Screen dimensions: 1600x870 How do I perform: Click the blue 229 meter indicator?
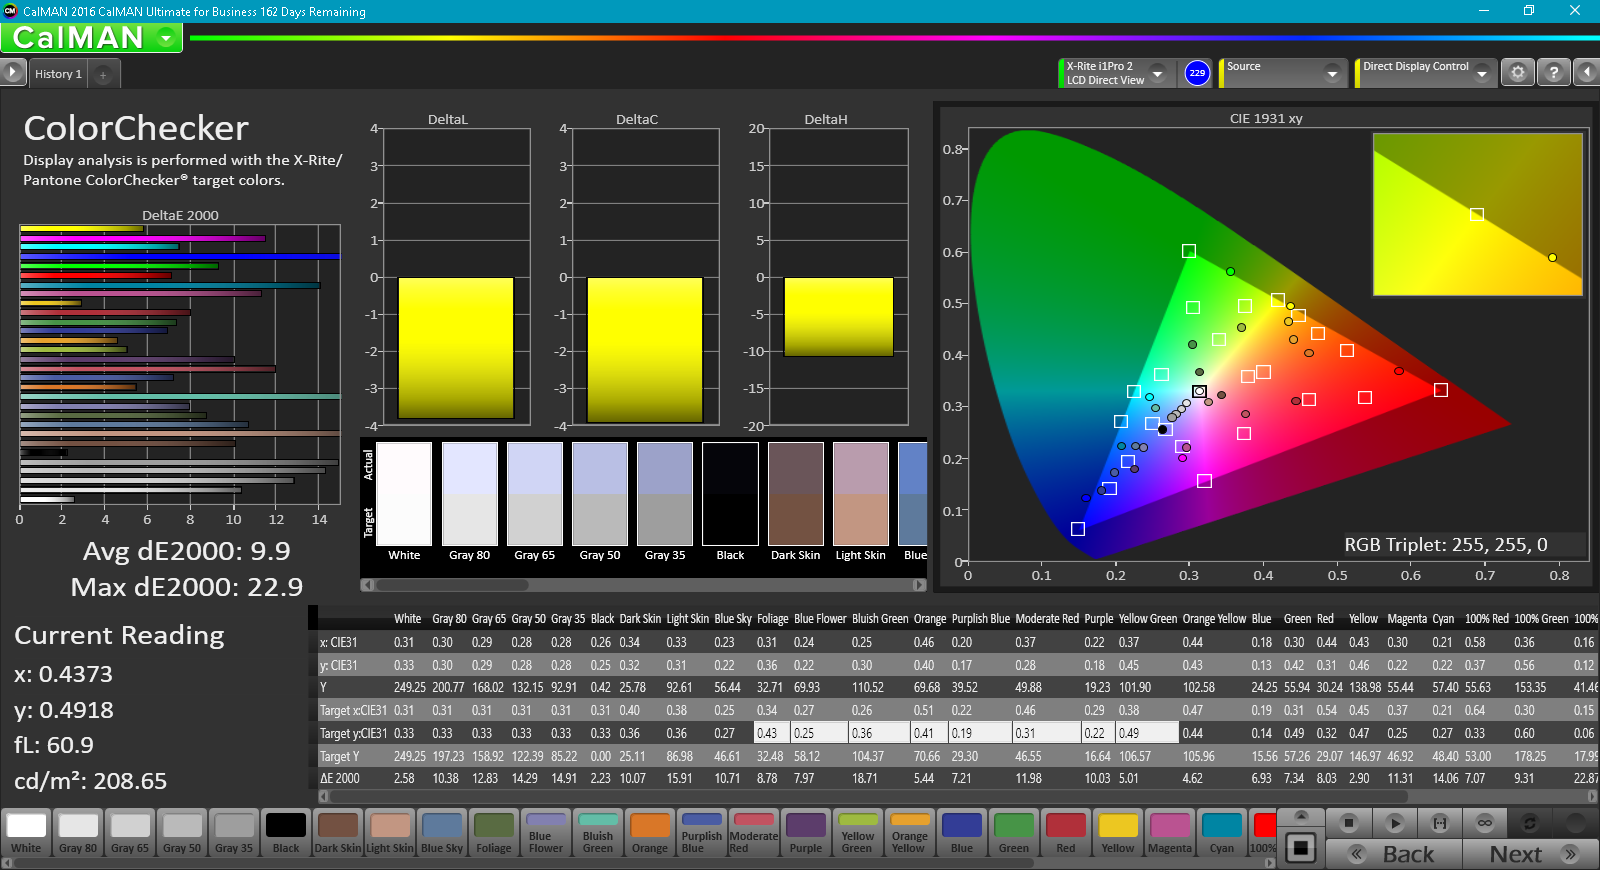(1197, 73)
